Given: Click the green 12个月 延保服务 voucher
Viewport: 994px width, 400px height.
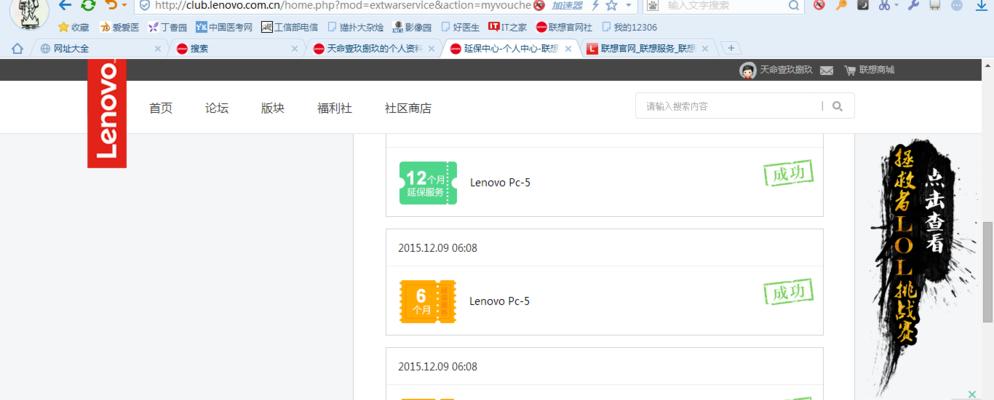Looking at the screenshot, I should click(x=428, y=183).
